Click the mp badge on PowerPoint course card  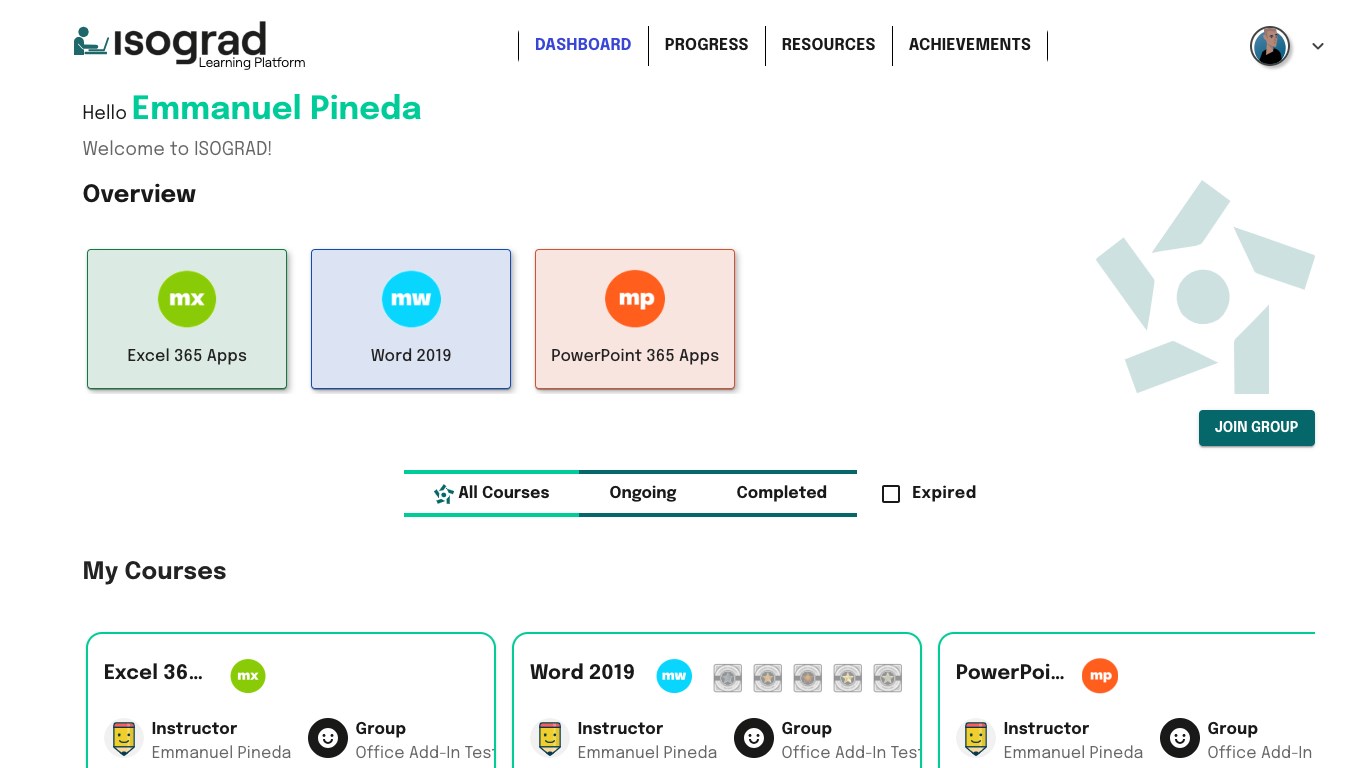(x=1100, y=676)
